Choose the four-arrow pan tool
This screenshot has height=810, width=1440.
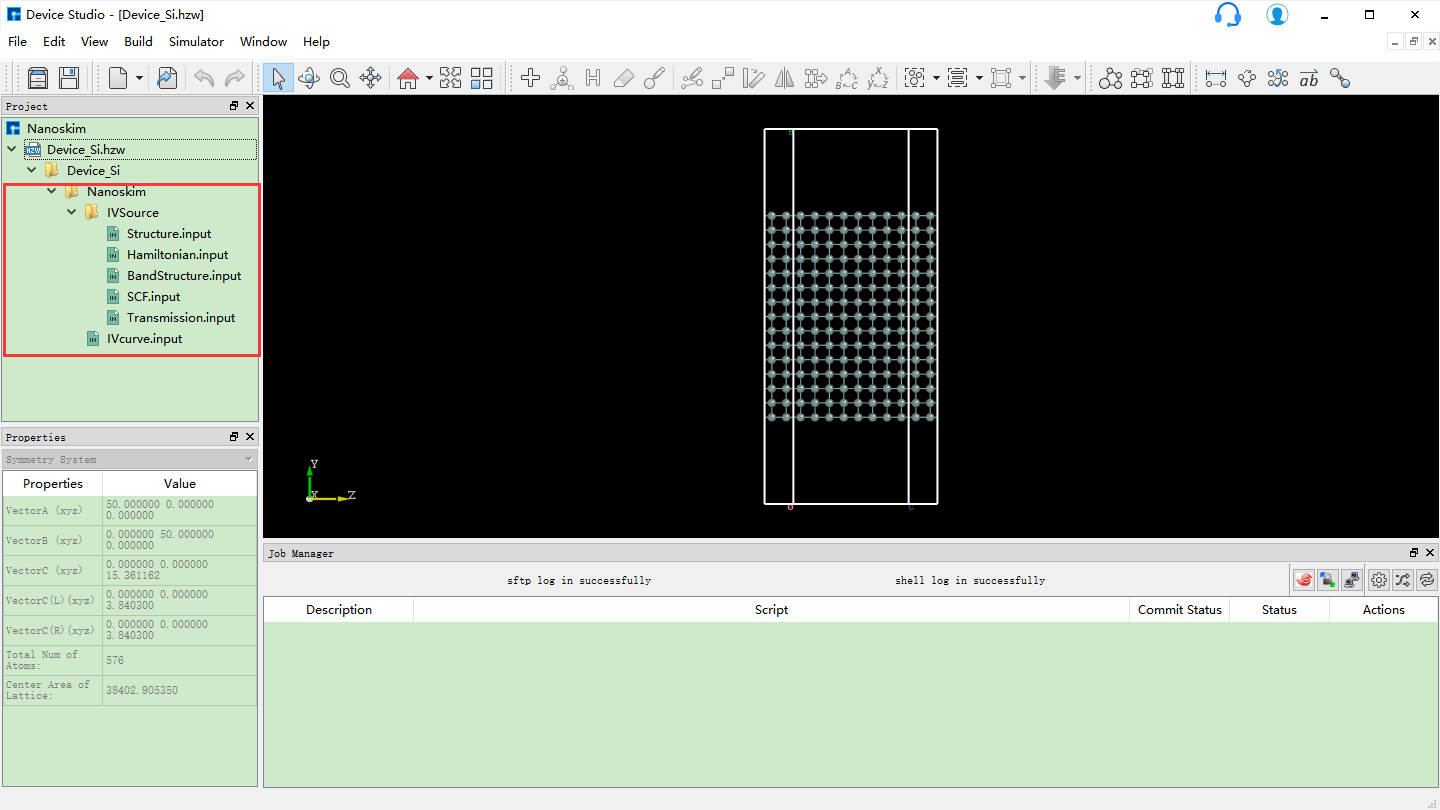[371, 78]
